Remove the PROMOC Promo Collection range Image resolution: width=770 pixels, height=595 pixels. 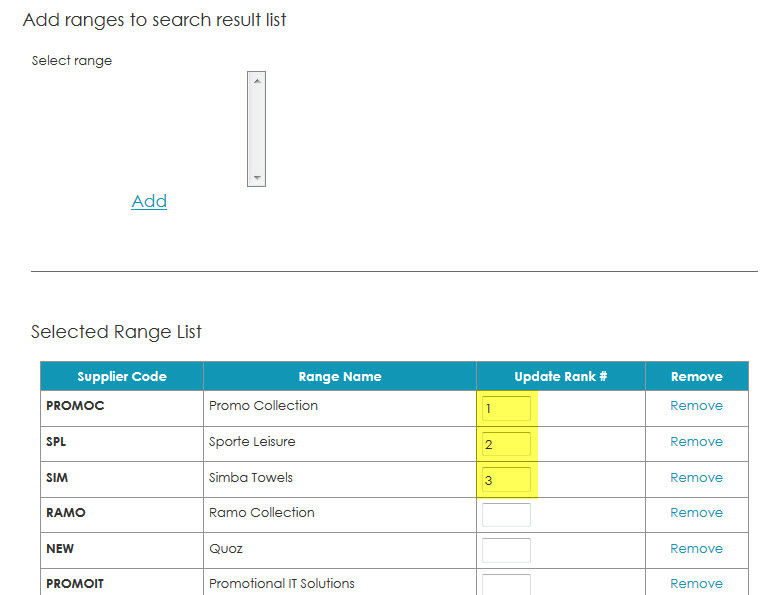click(696, 406)
